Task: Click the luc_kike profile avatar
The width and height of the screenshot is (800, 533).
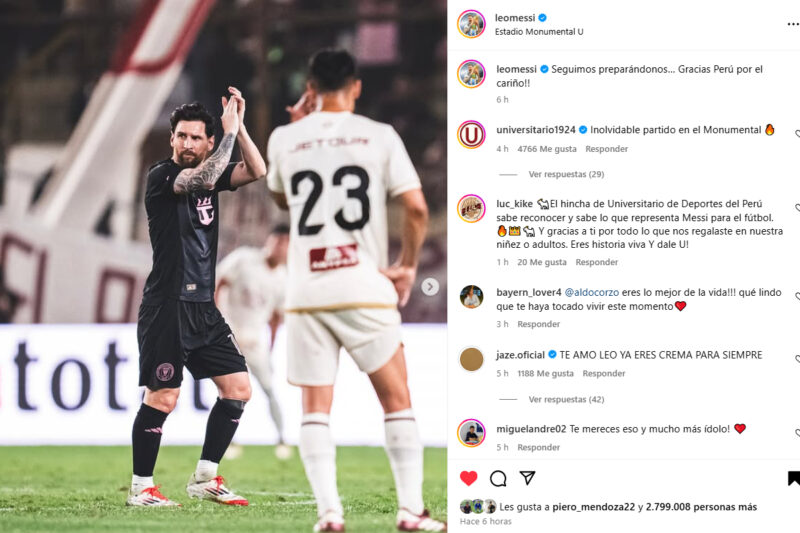Action: coord(471,208)
